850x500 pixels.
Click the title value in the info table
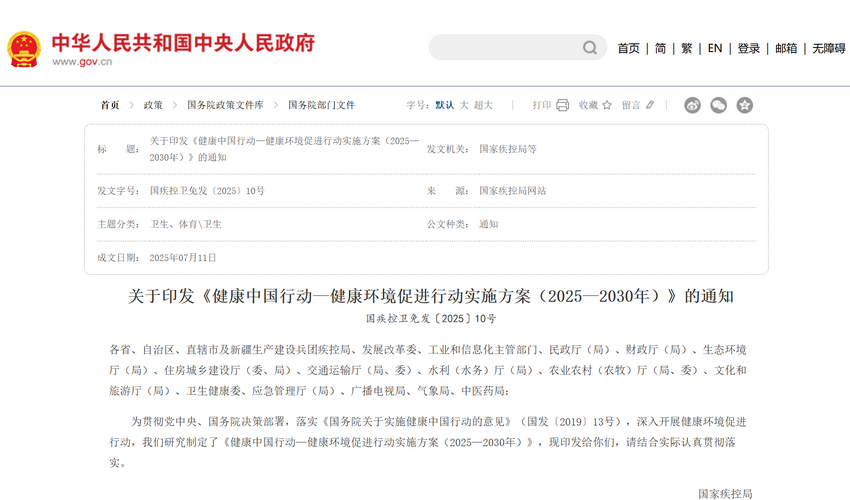coord(285,149)
